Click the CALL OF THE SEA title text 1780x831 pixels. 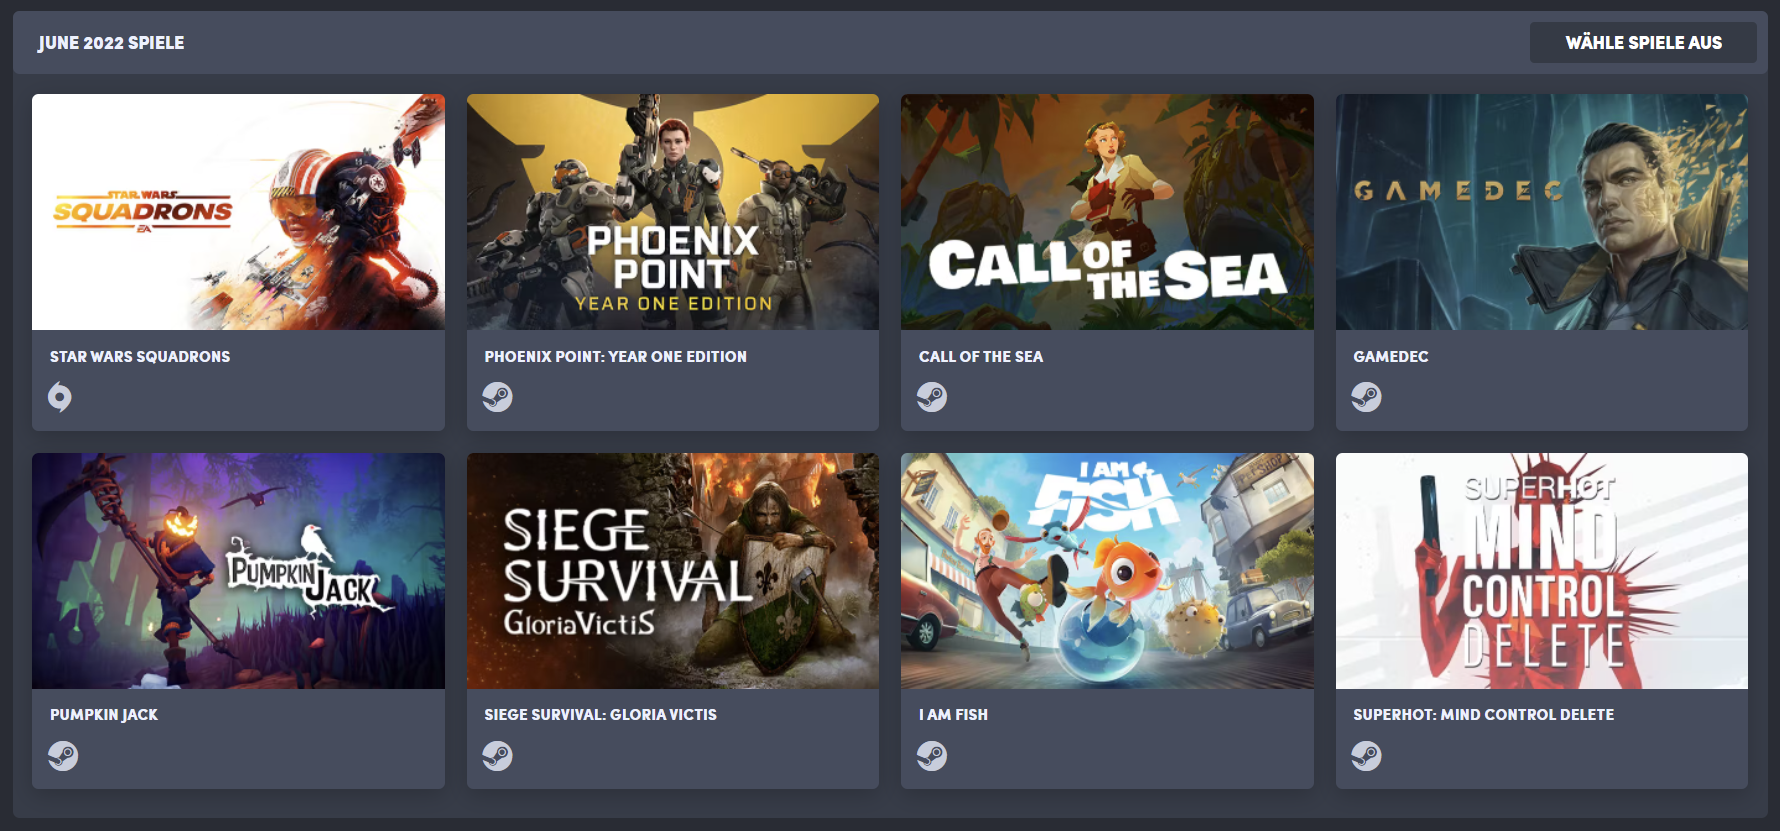click(x=981, y=357)
